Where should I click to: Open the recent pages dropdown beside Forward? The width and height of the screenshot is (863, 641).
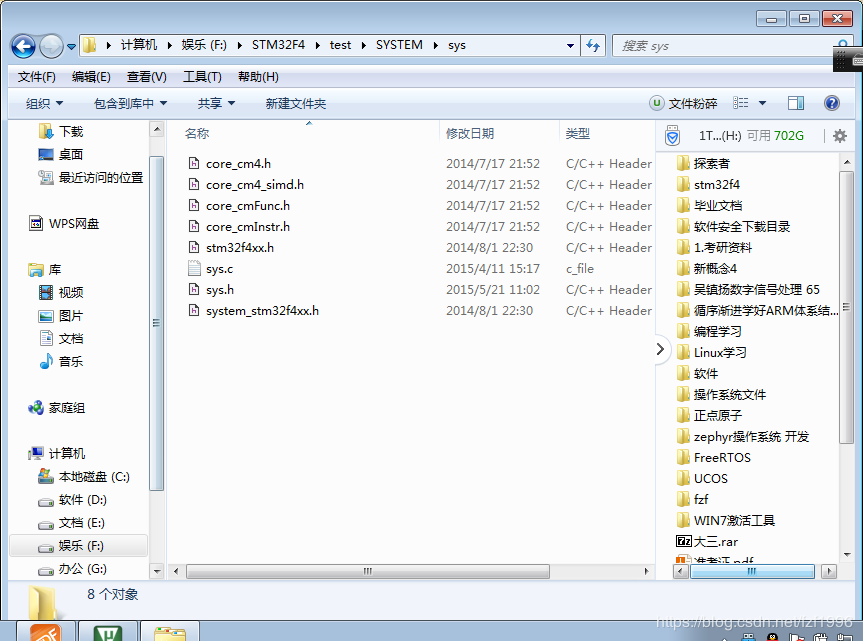pos(72,47)
